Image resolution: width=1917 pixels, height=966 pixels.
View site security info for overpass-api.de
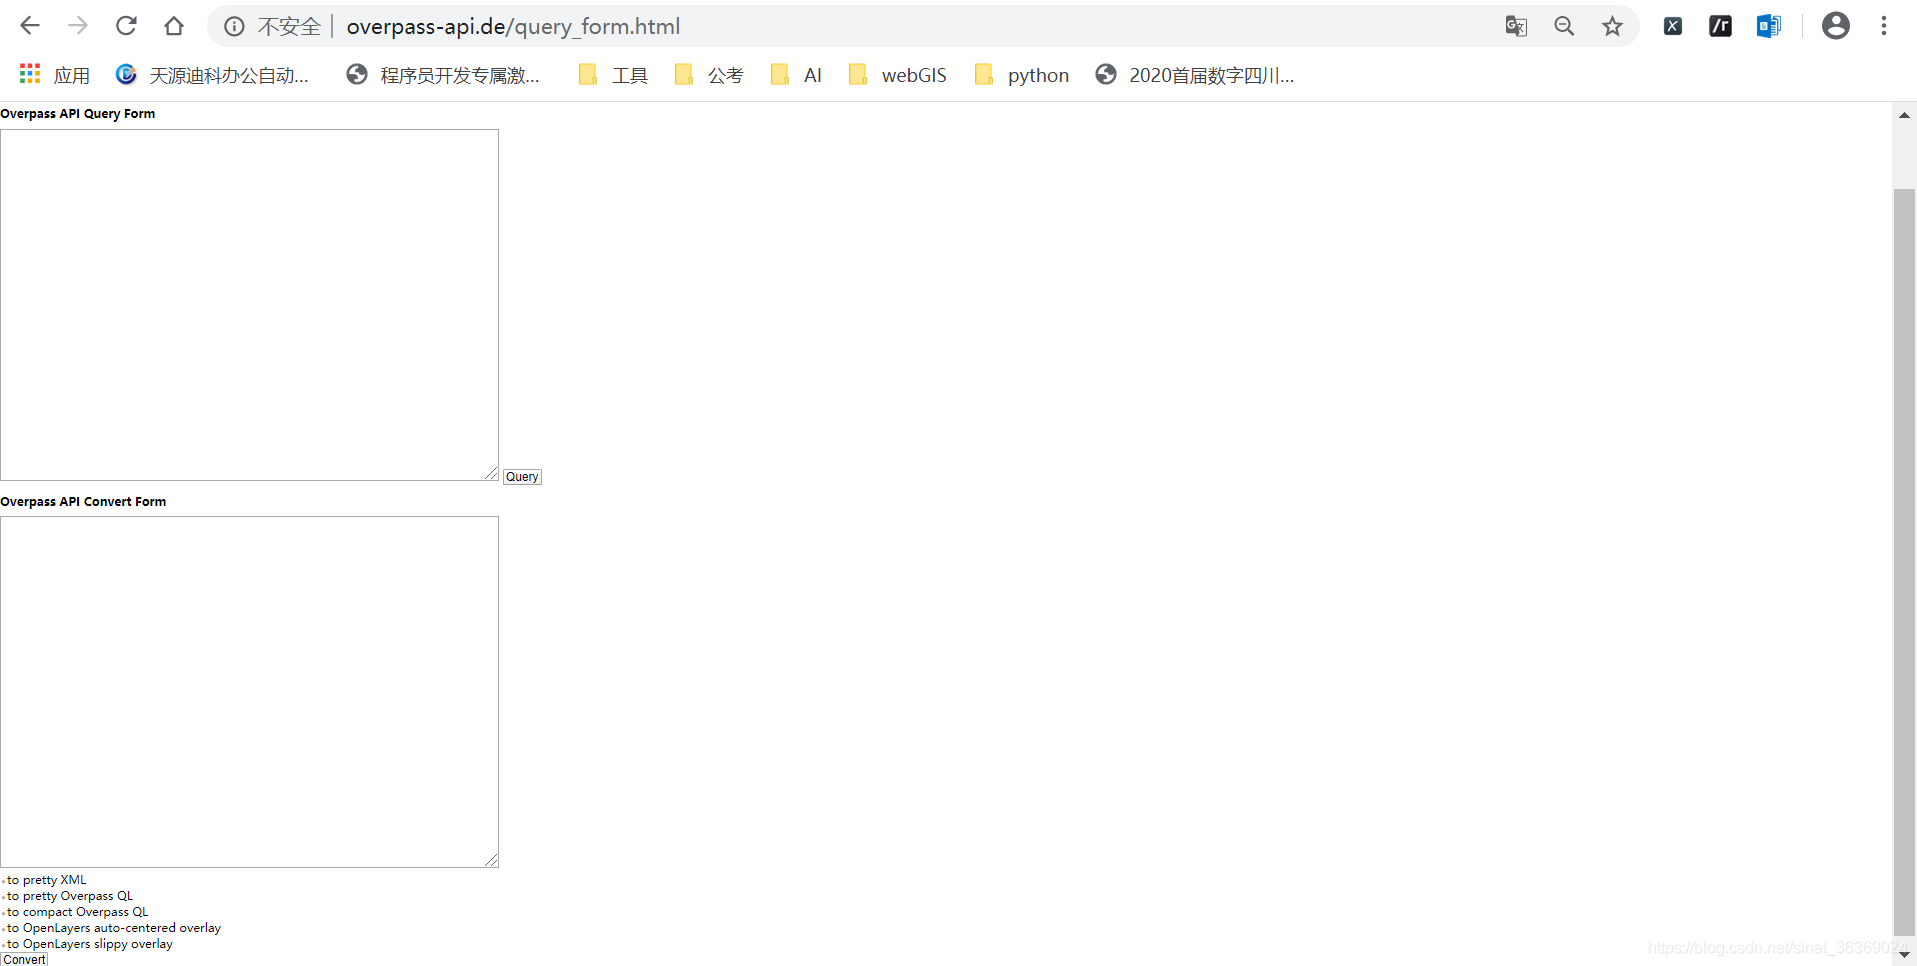pyautogui.click(x=233, y=26)
